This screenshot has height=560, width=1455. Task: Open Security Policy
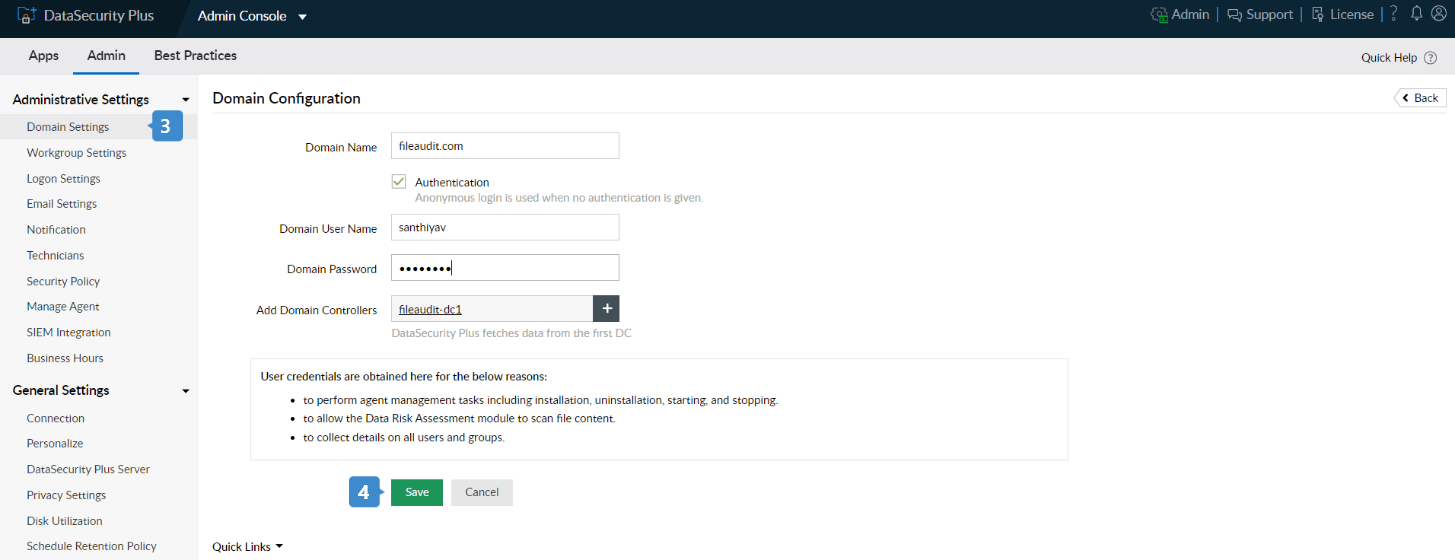[x=64, y=282]
